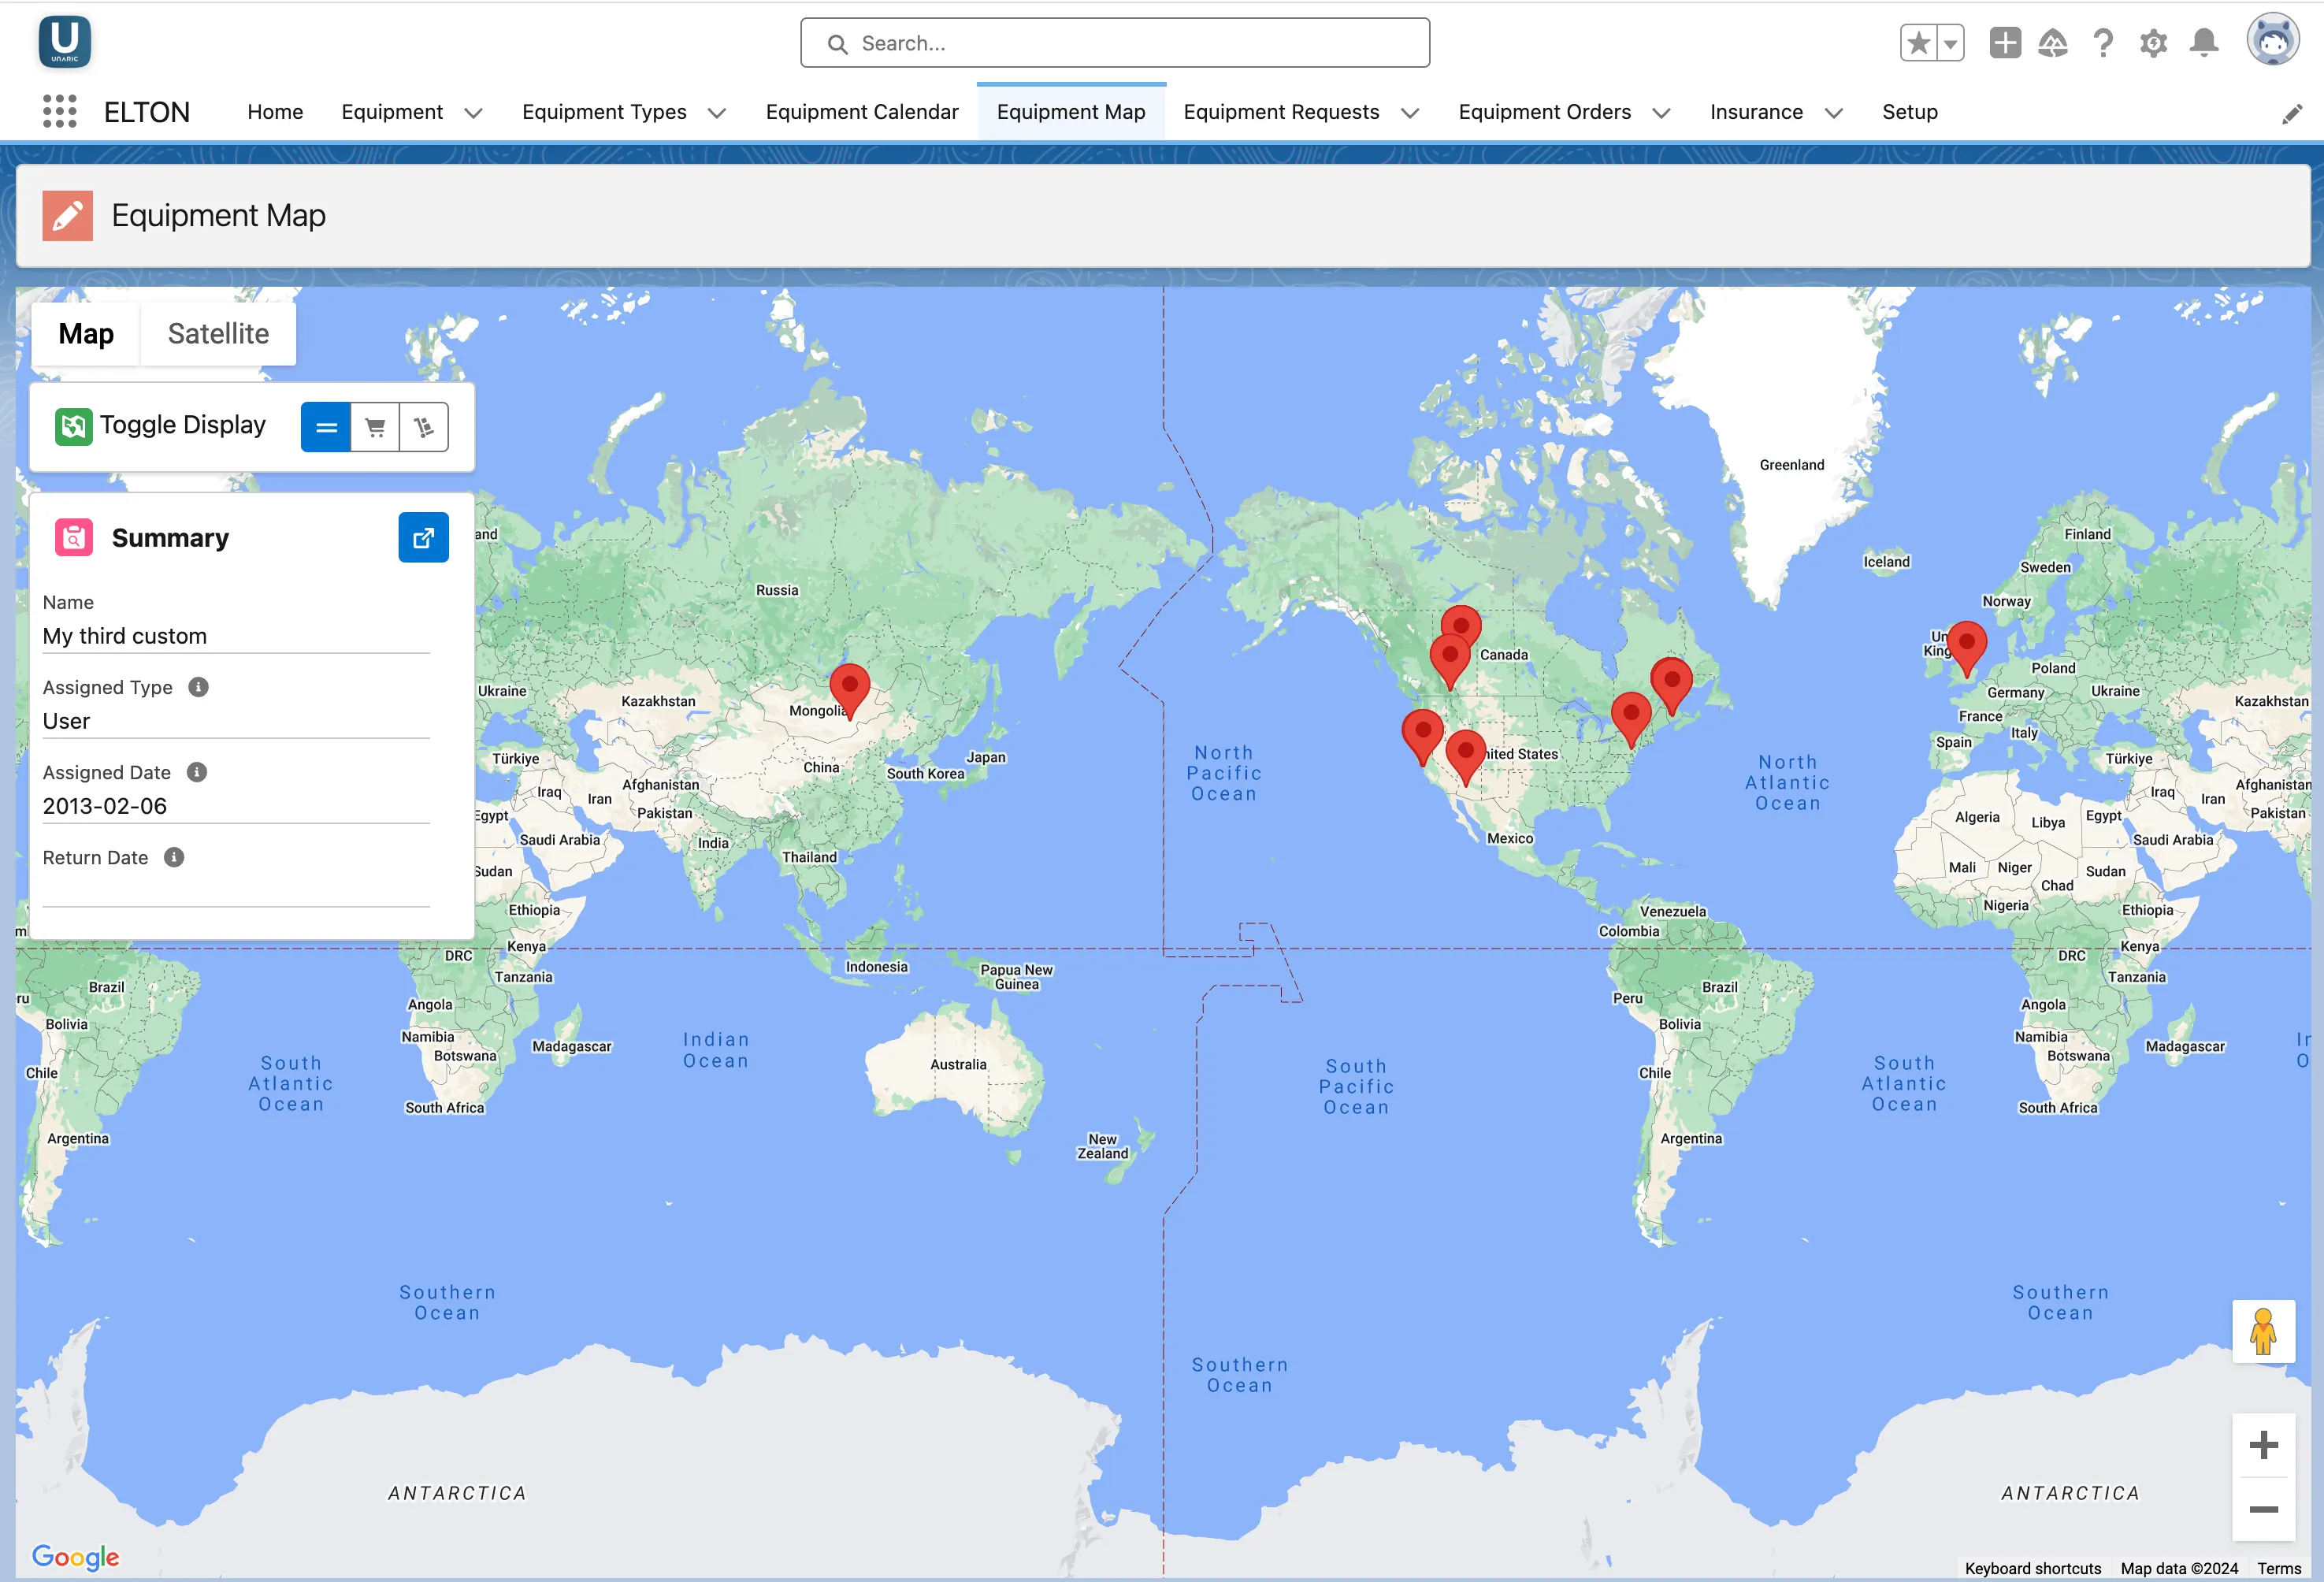The image size is (2324, 1582).
Task: Open the Help question mark icon
Action: (2103, 43)
